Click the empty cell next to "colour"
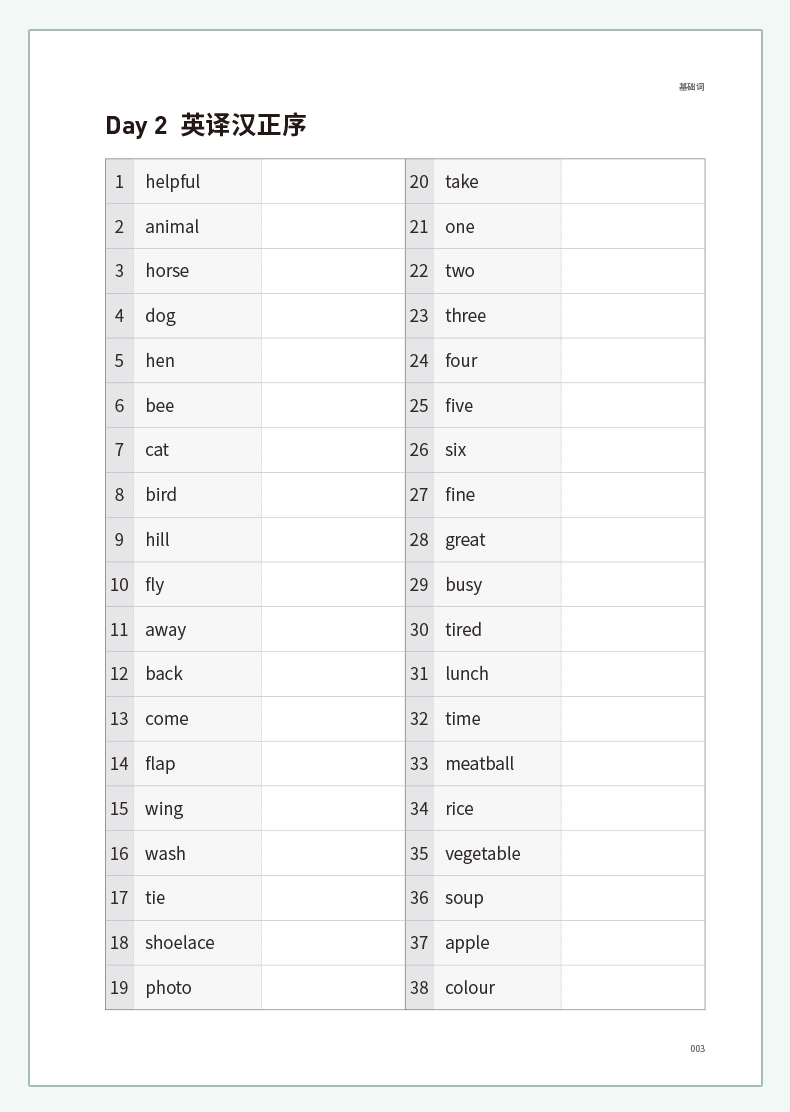The image size is (790, 1112). click(x=632, y=988)
